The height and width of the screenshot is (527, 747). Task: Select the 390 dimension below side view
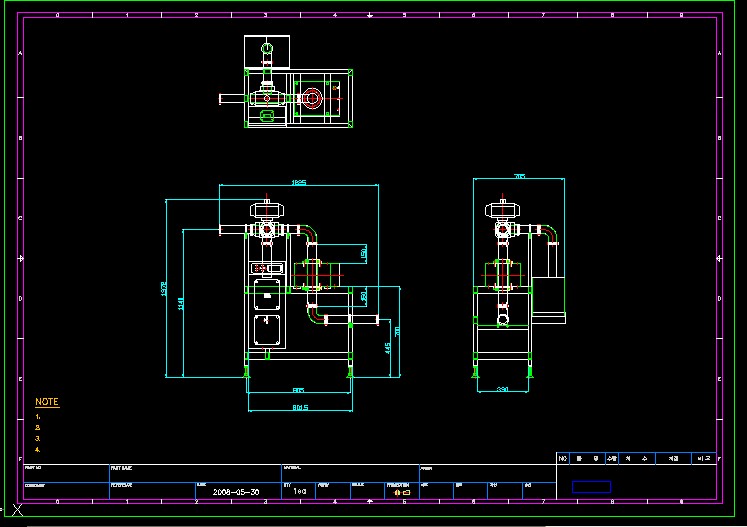click(503, 389)
